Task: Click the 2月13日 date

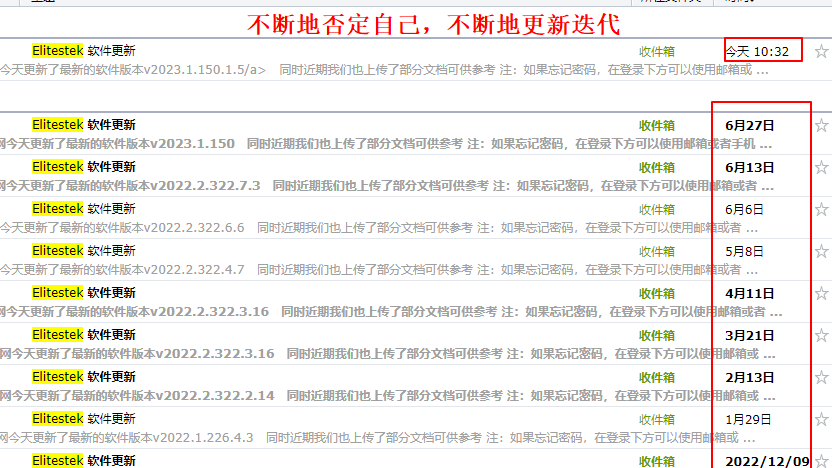Action: (750, 377)
